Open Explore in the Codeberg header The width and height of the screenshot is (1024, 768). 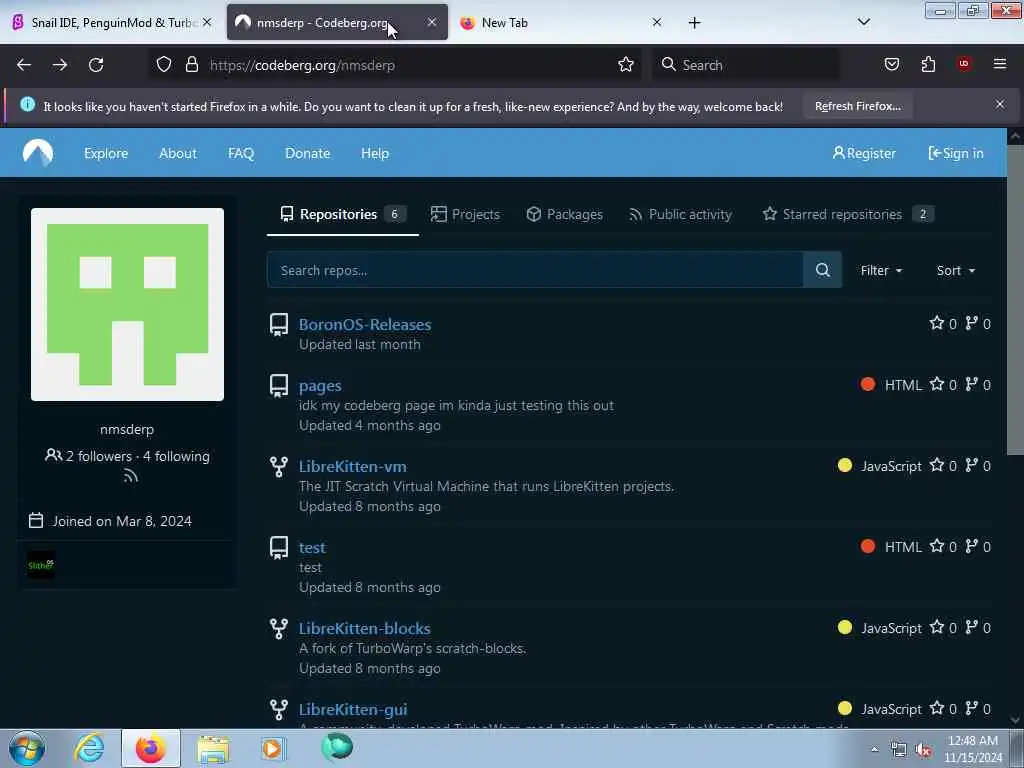106,153
